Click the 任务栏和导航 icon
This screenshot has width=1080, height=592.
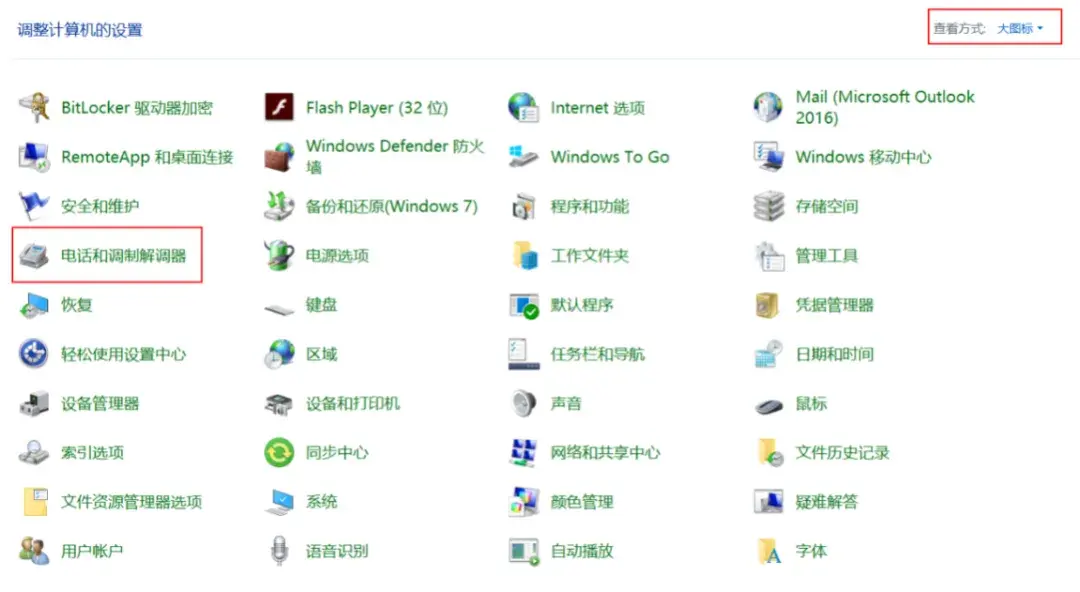[523, 354]
